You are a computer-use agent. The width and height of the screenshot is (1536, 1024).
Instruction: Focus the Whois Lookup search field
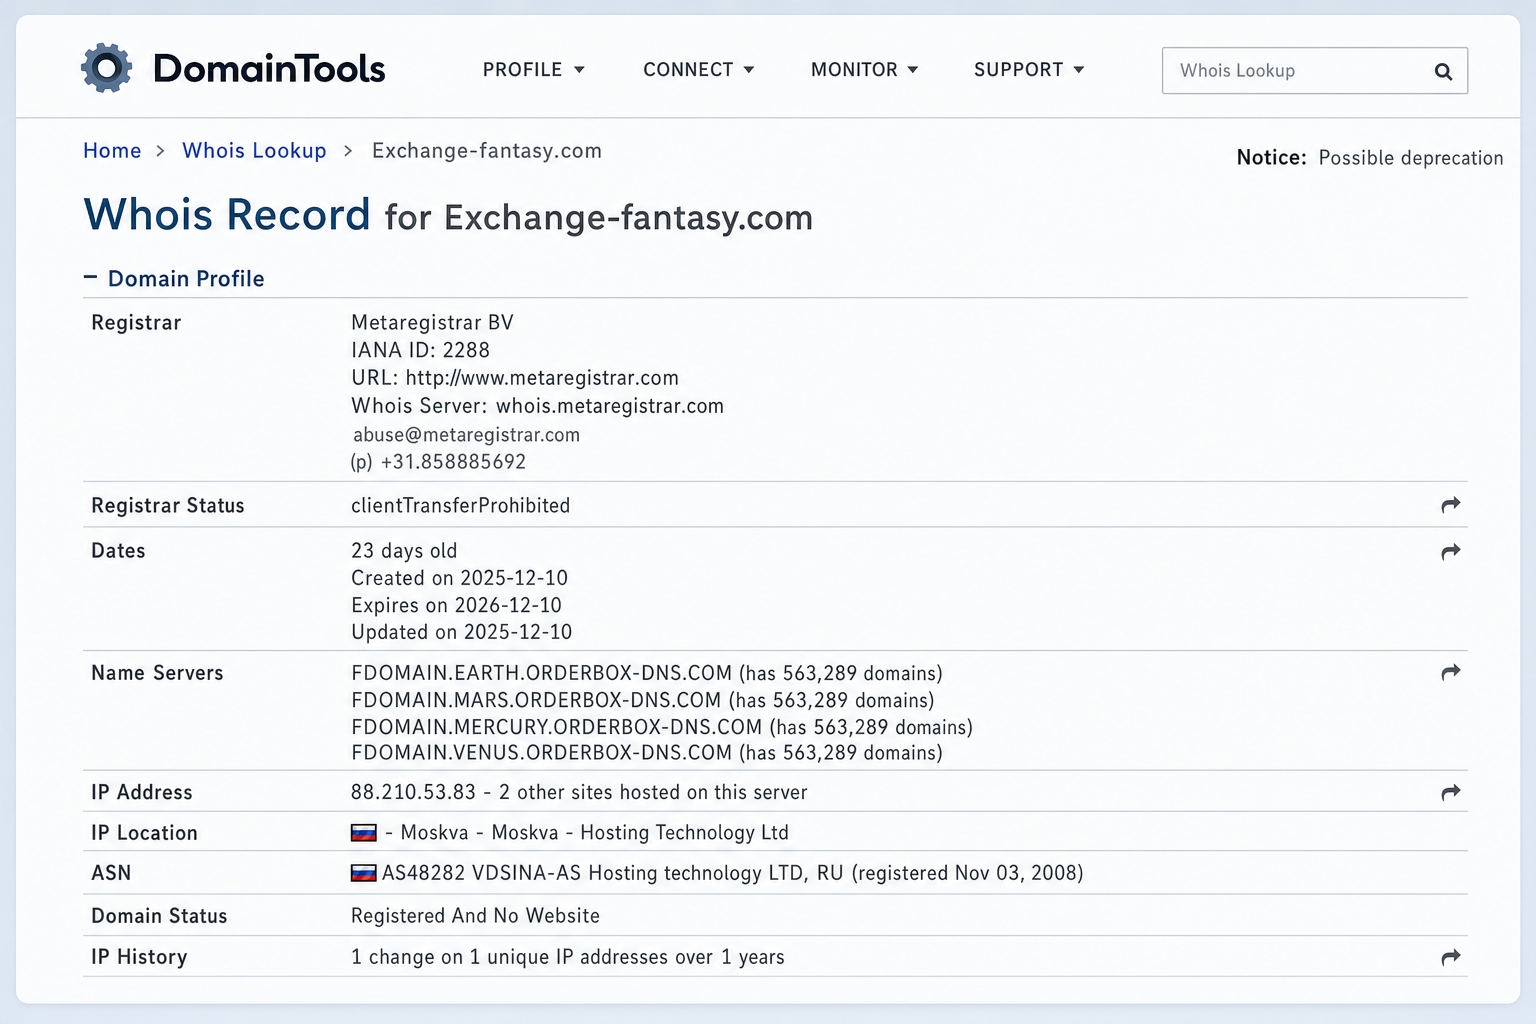(x=1315, y=71)
